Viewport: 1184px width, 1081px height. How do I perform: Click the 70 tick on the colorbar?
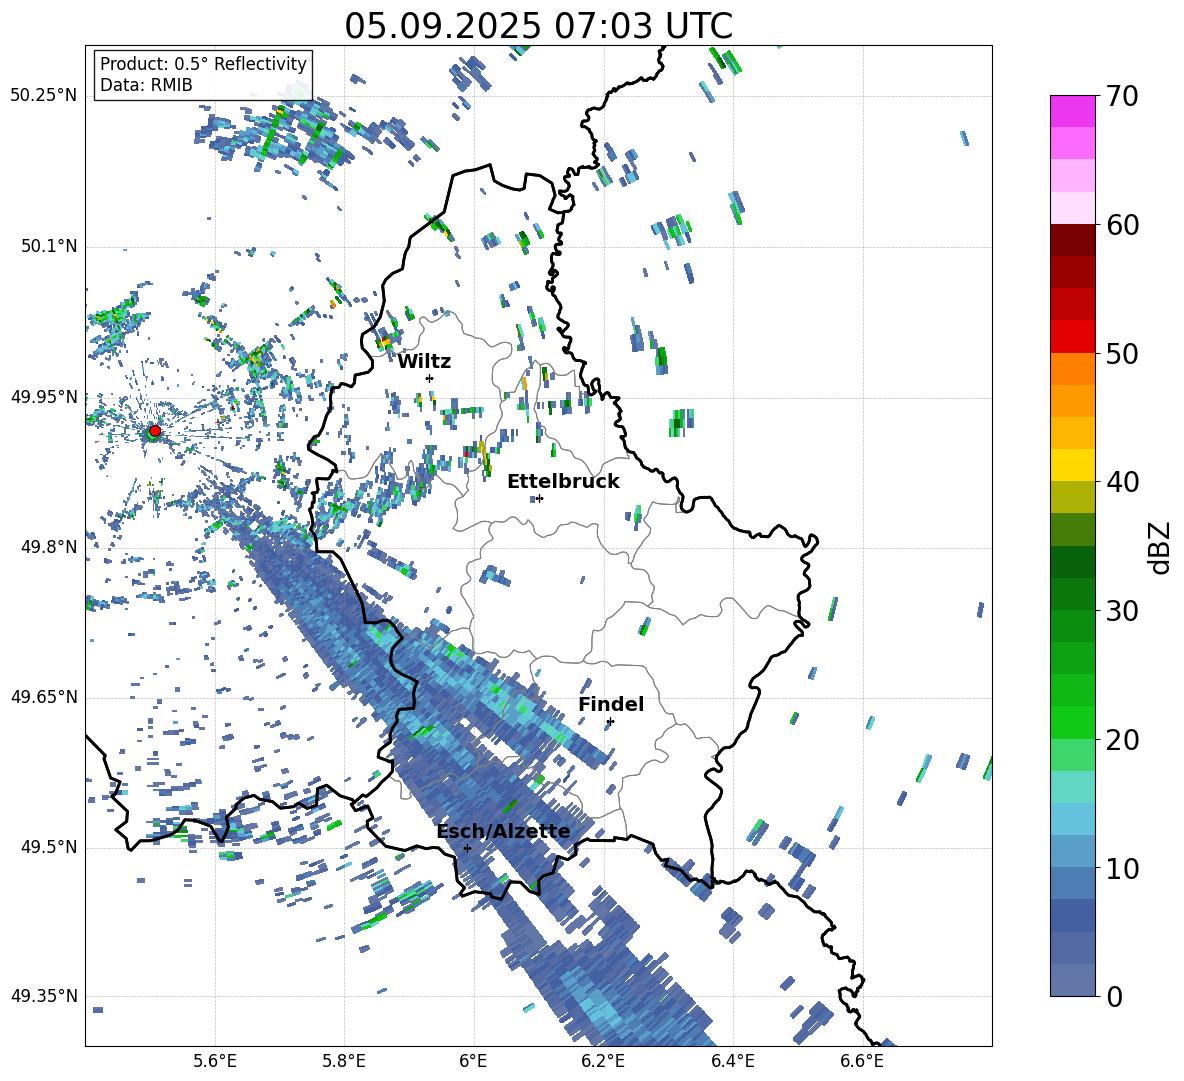1122,96
